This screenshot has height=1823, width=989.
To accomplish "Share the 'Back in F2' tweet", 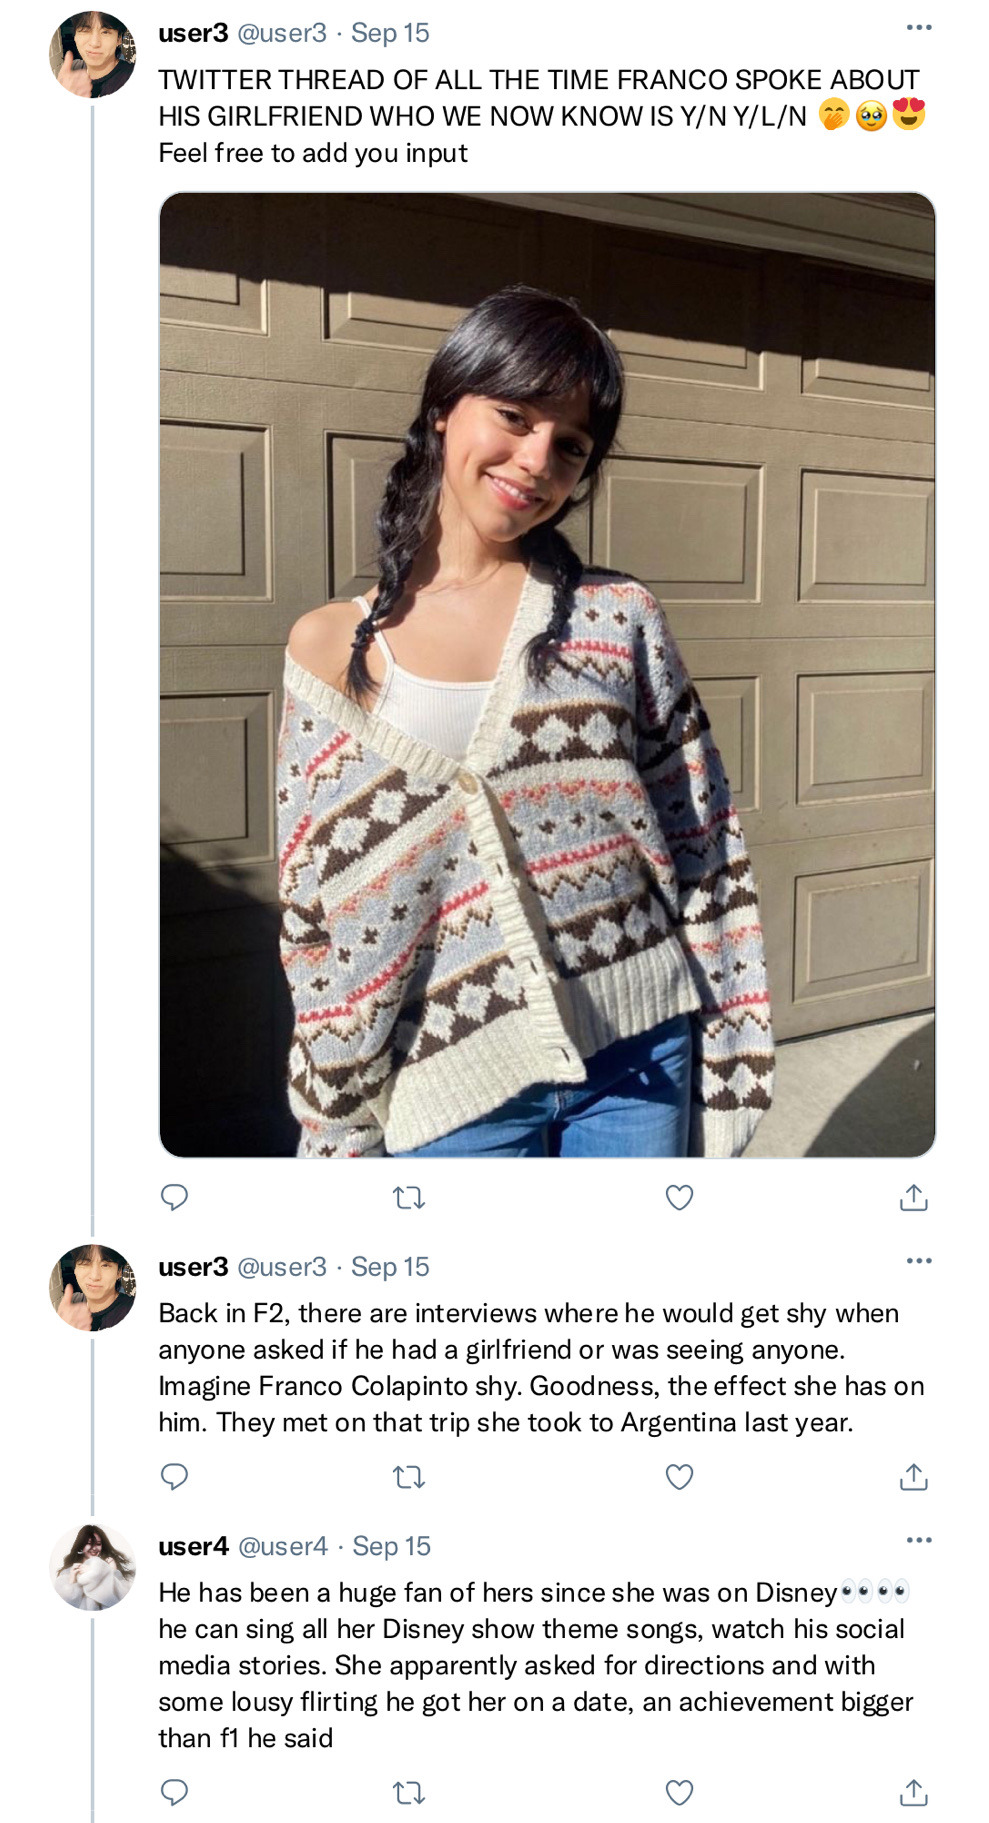I will coord(913,1476).
